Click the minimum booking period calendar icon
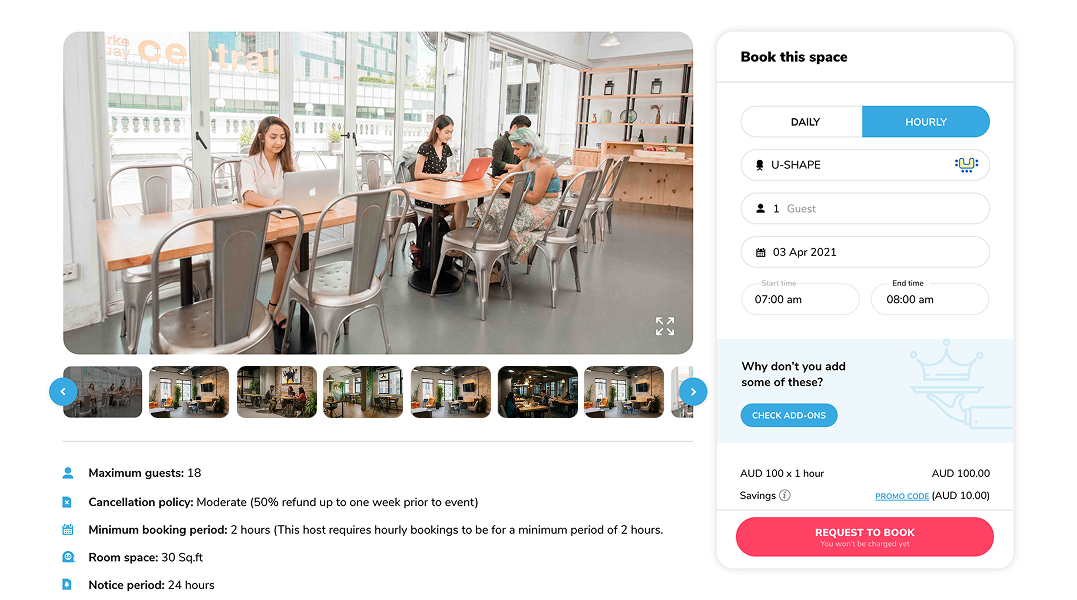This screenshot has height=600, width=1077. coord(68,530)
